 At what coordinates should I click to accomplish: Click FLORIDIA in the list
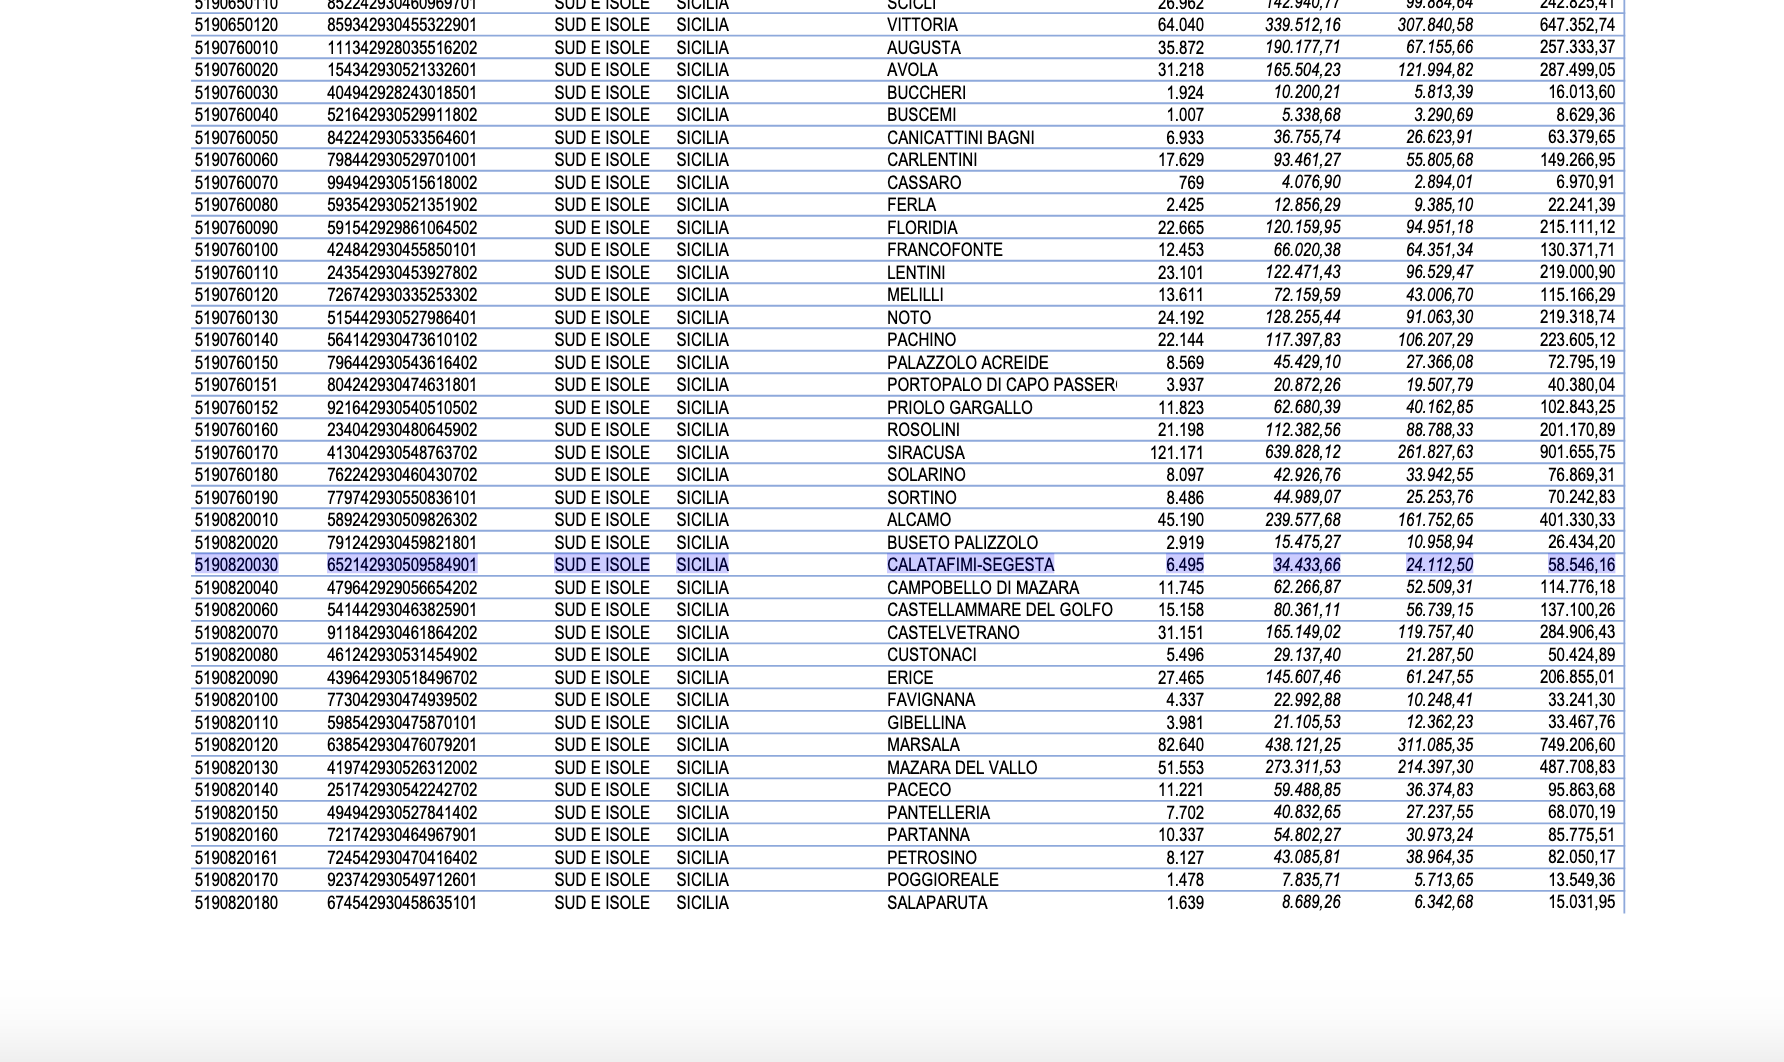(922, 228)
